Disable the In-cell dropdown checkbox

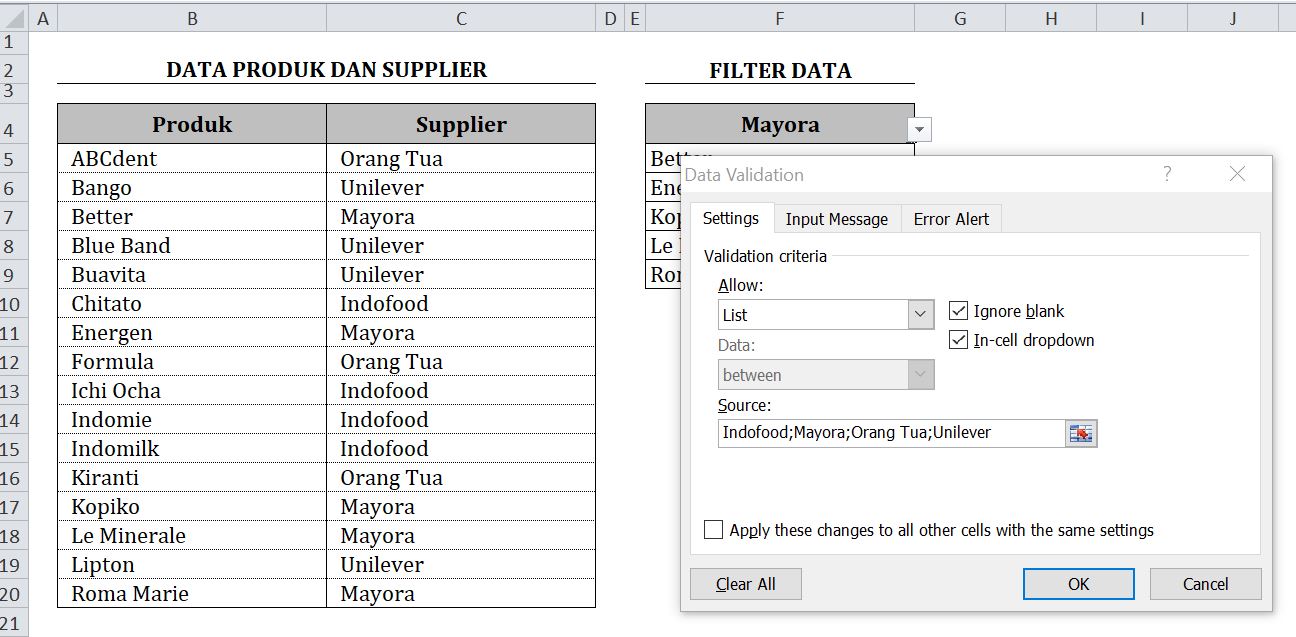957,340
